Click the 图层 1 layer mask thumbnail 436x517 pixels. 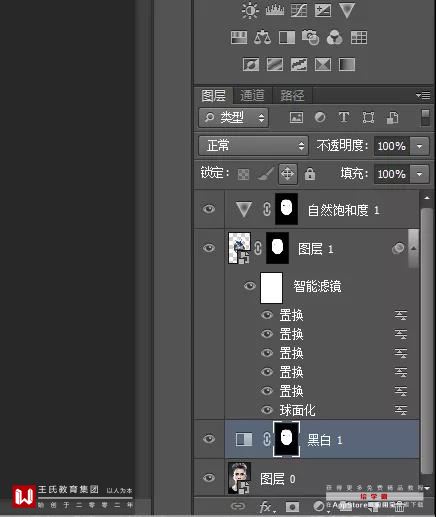277,248
